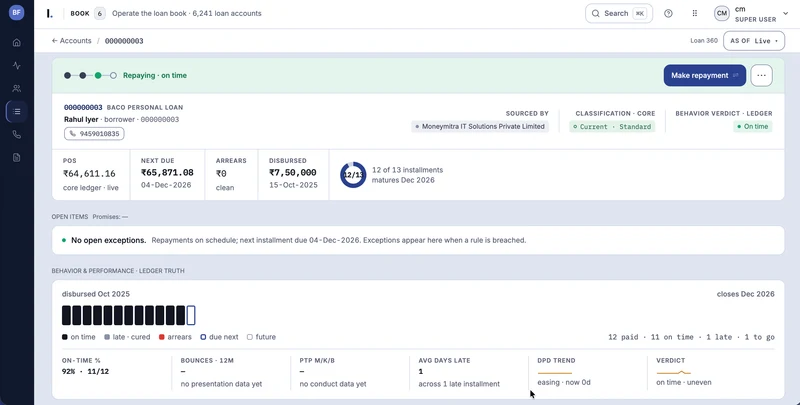Open the activity pulse icon in the sidebar
800x405 pixels.
pyautogui.click(x=16, y=65)
